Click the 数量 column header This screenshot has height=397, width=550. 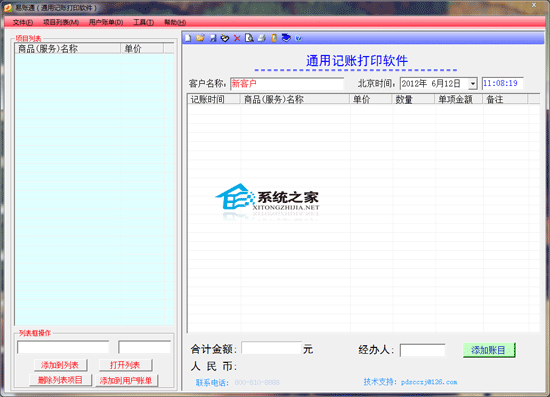tap(414, 99)
